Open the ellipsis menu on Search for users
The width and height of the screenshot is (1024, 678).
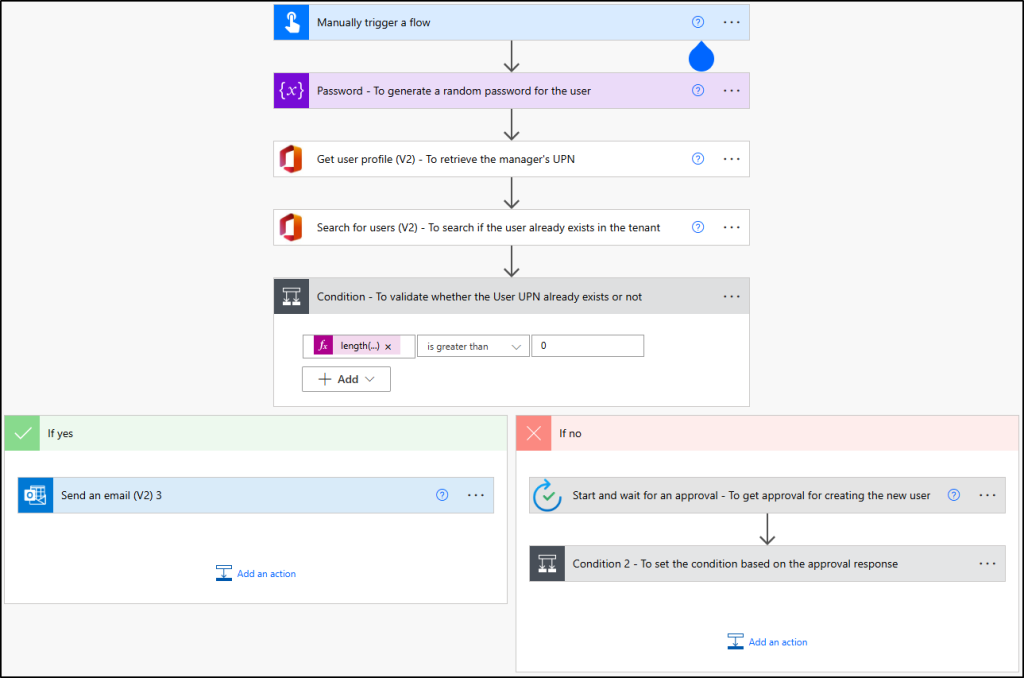tap(732, 227)
